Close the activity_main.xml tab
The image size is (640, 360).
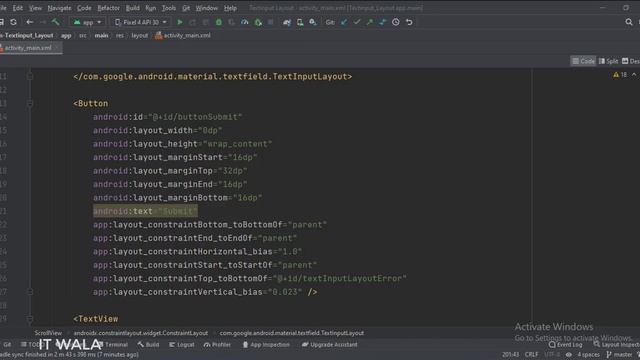57,48
